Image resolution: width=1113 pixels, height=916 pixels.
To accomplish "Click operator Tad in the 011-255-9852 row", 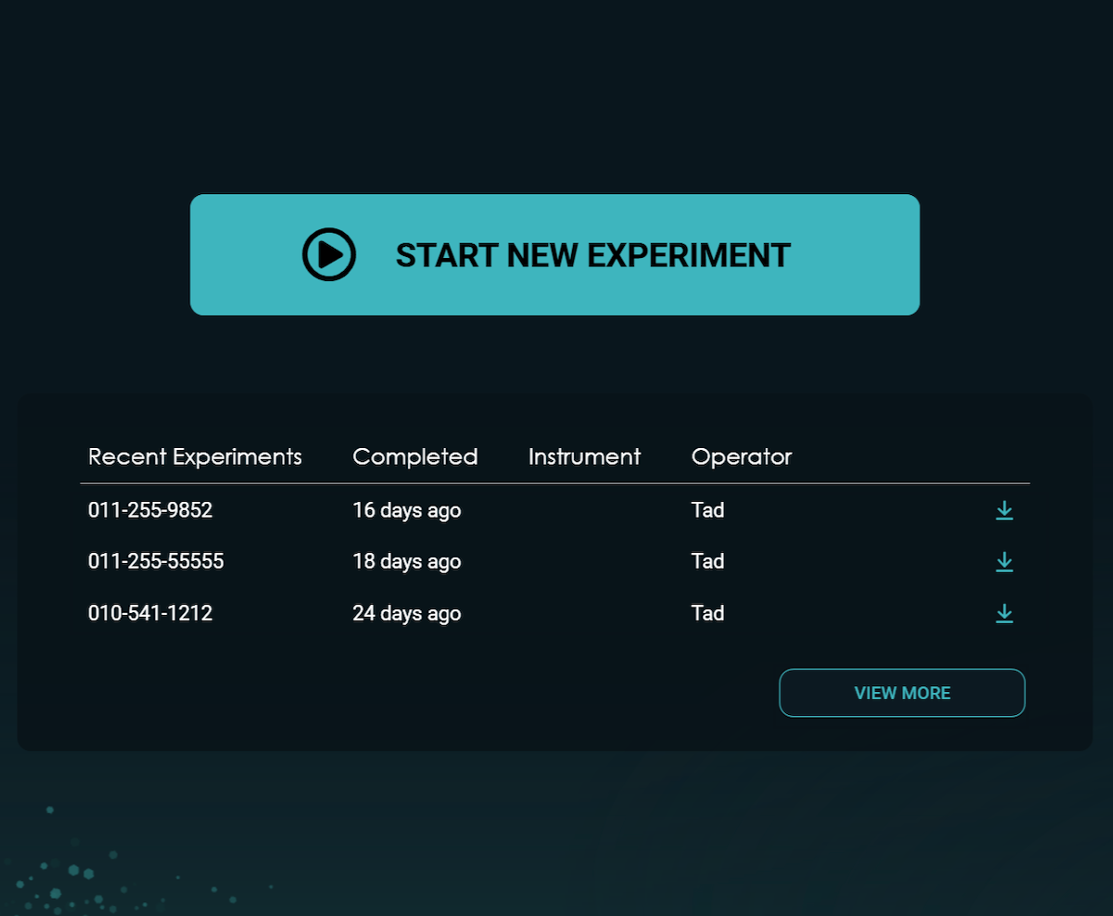I will tap(708, 511).
